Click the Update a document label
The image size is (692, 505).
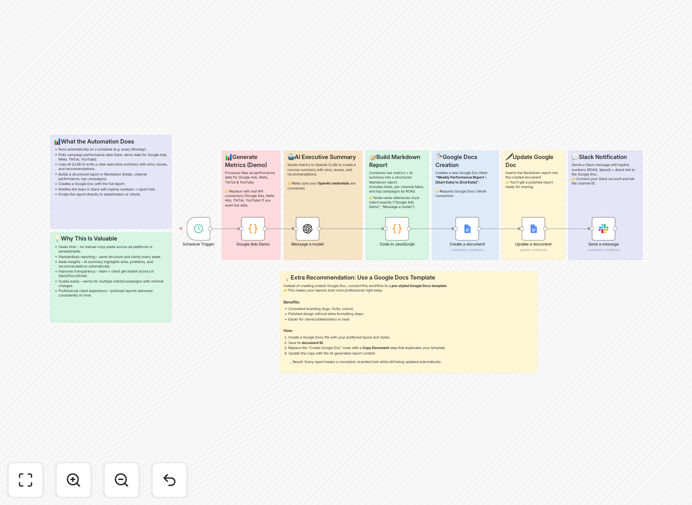click(x=533, y=244)
